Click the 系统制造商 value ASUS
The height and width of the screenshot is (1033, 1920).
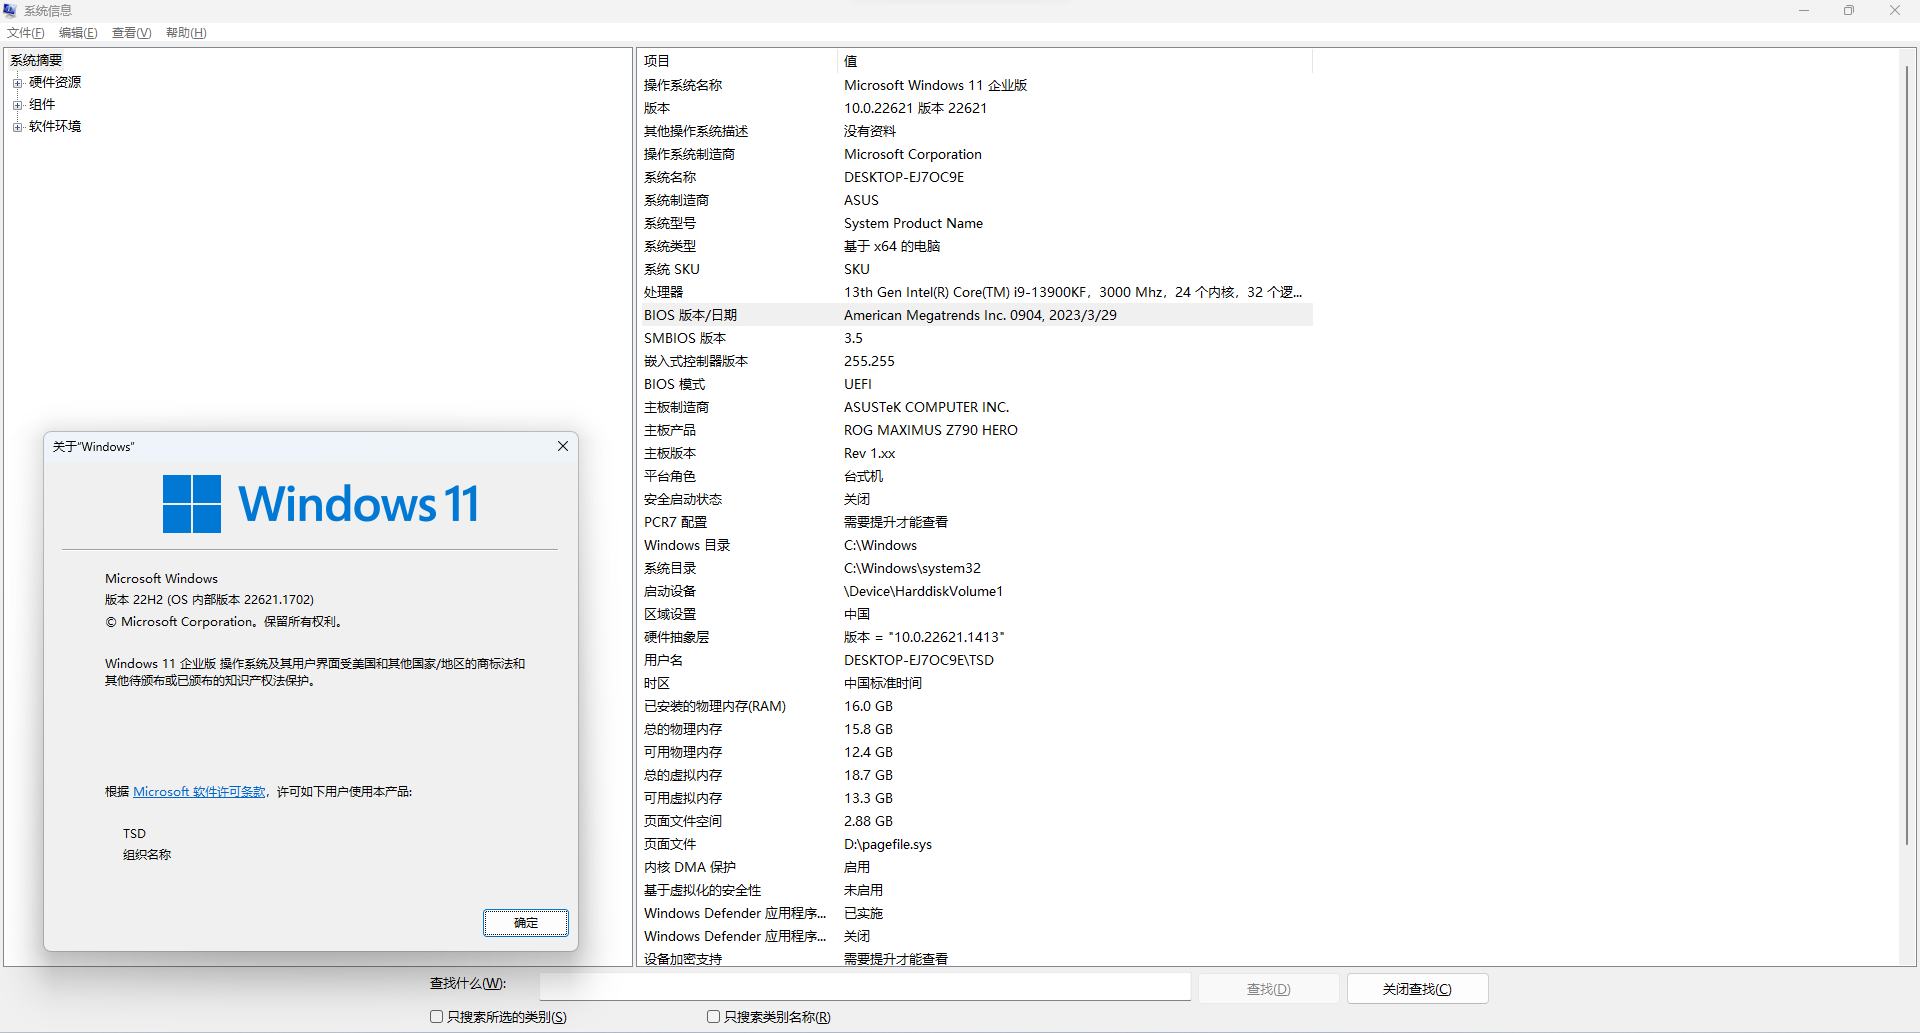point(861,200)
